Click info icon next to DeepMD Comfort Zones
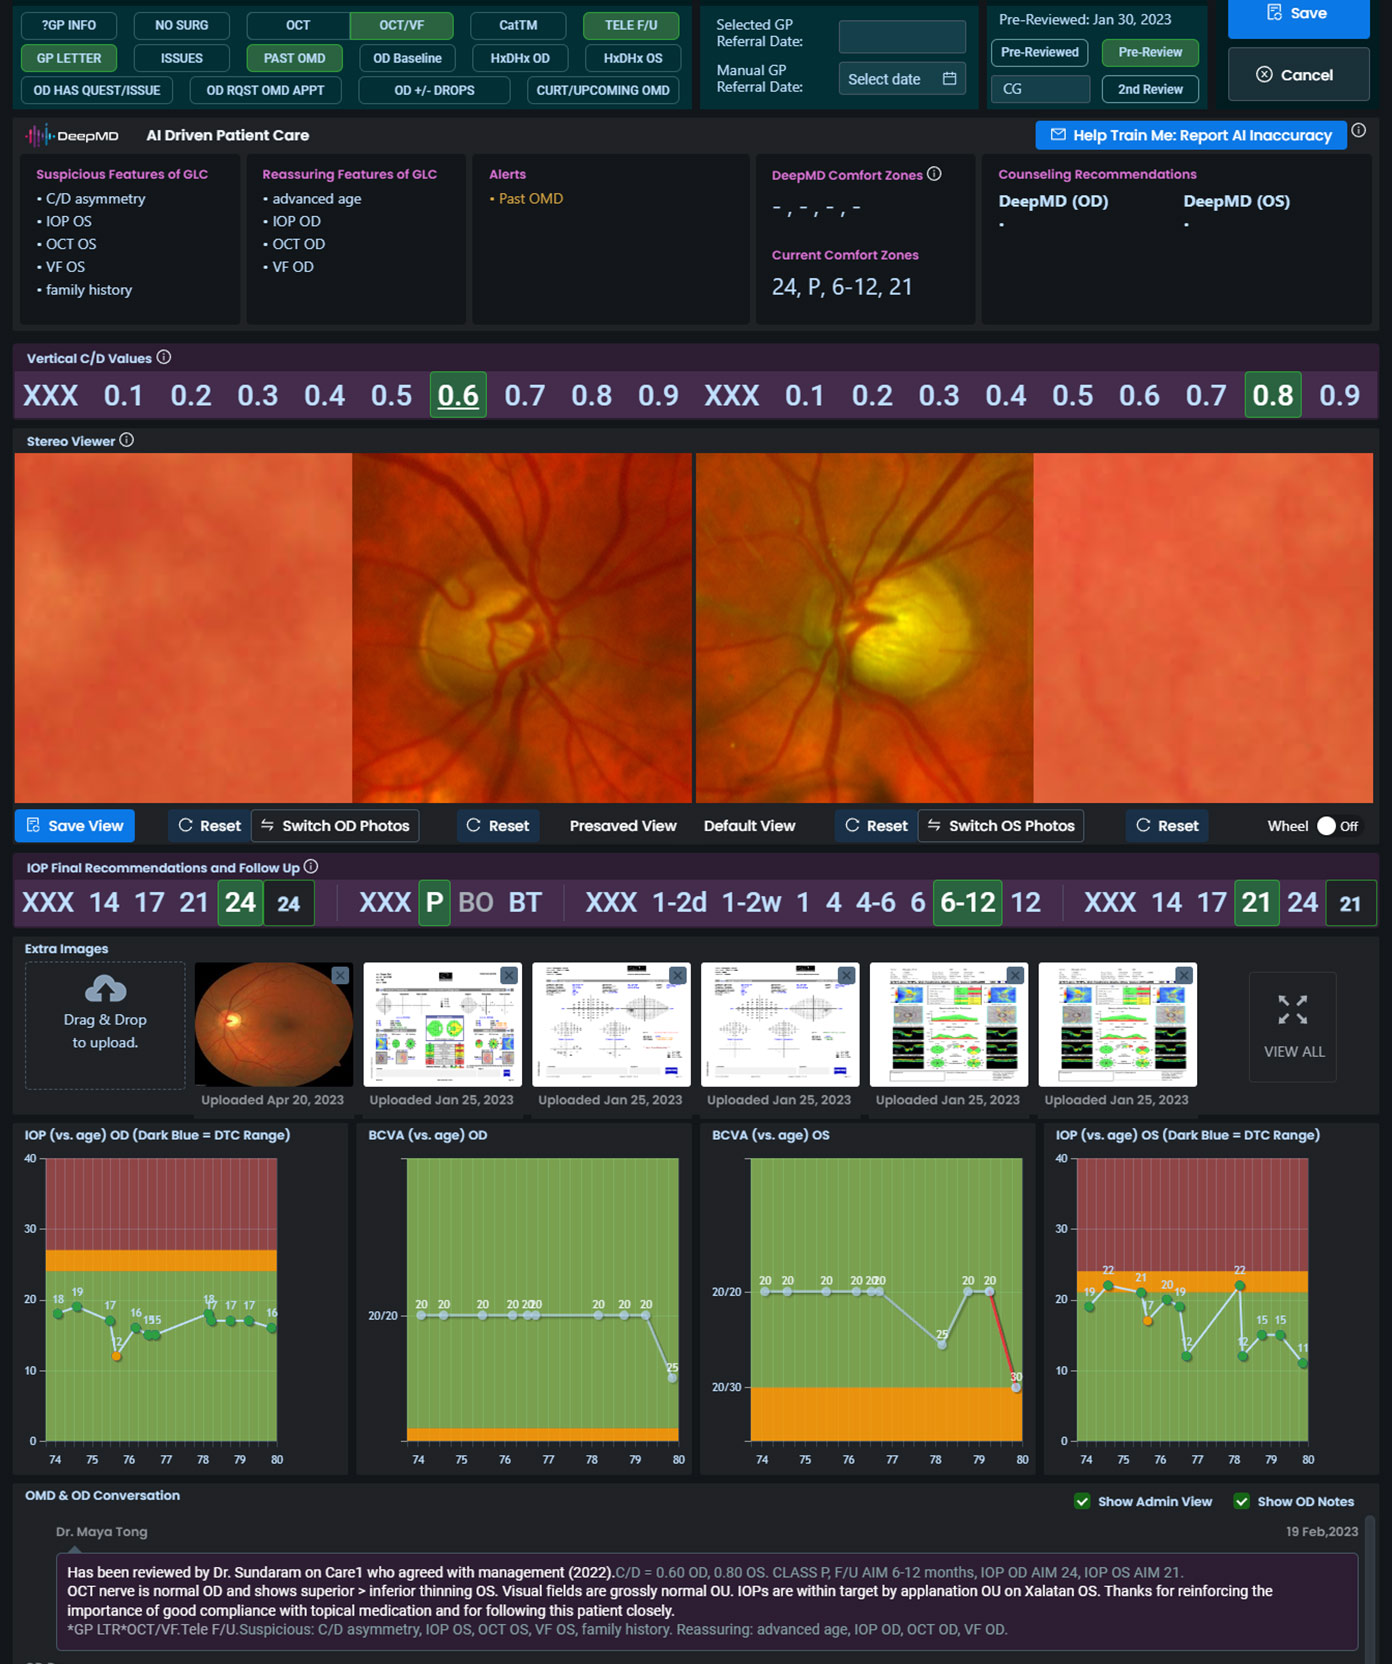The height and width of the screenshot is (1664, 1392). click(934, 174)
